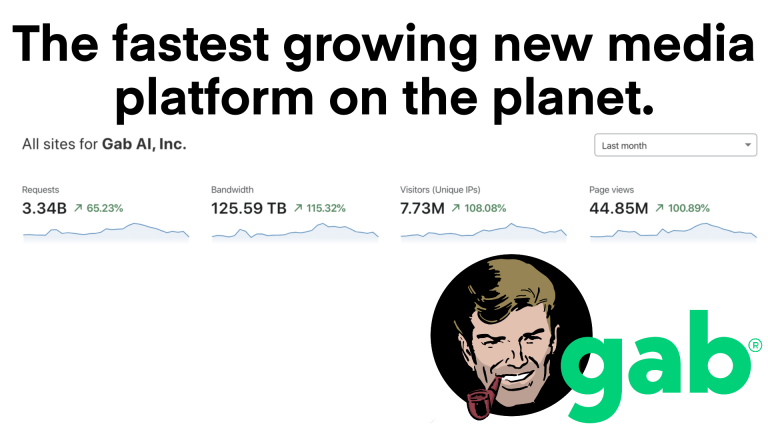
Task: Open the Last month dropdown
Action: pyautogui.click(x=674, y=146)
